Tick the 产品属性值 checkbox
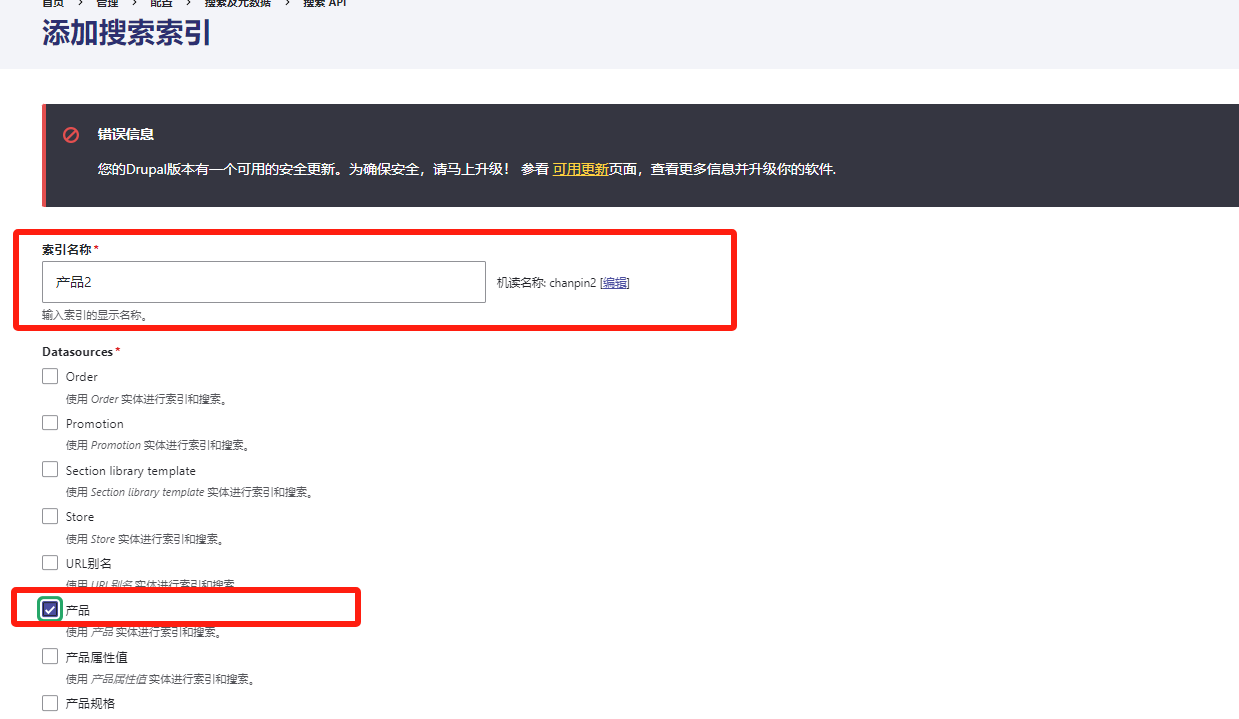Viewport: 1239px width, 719px height. tap(50, 656)
